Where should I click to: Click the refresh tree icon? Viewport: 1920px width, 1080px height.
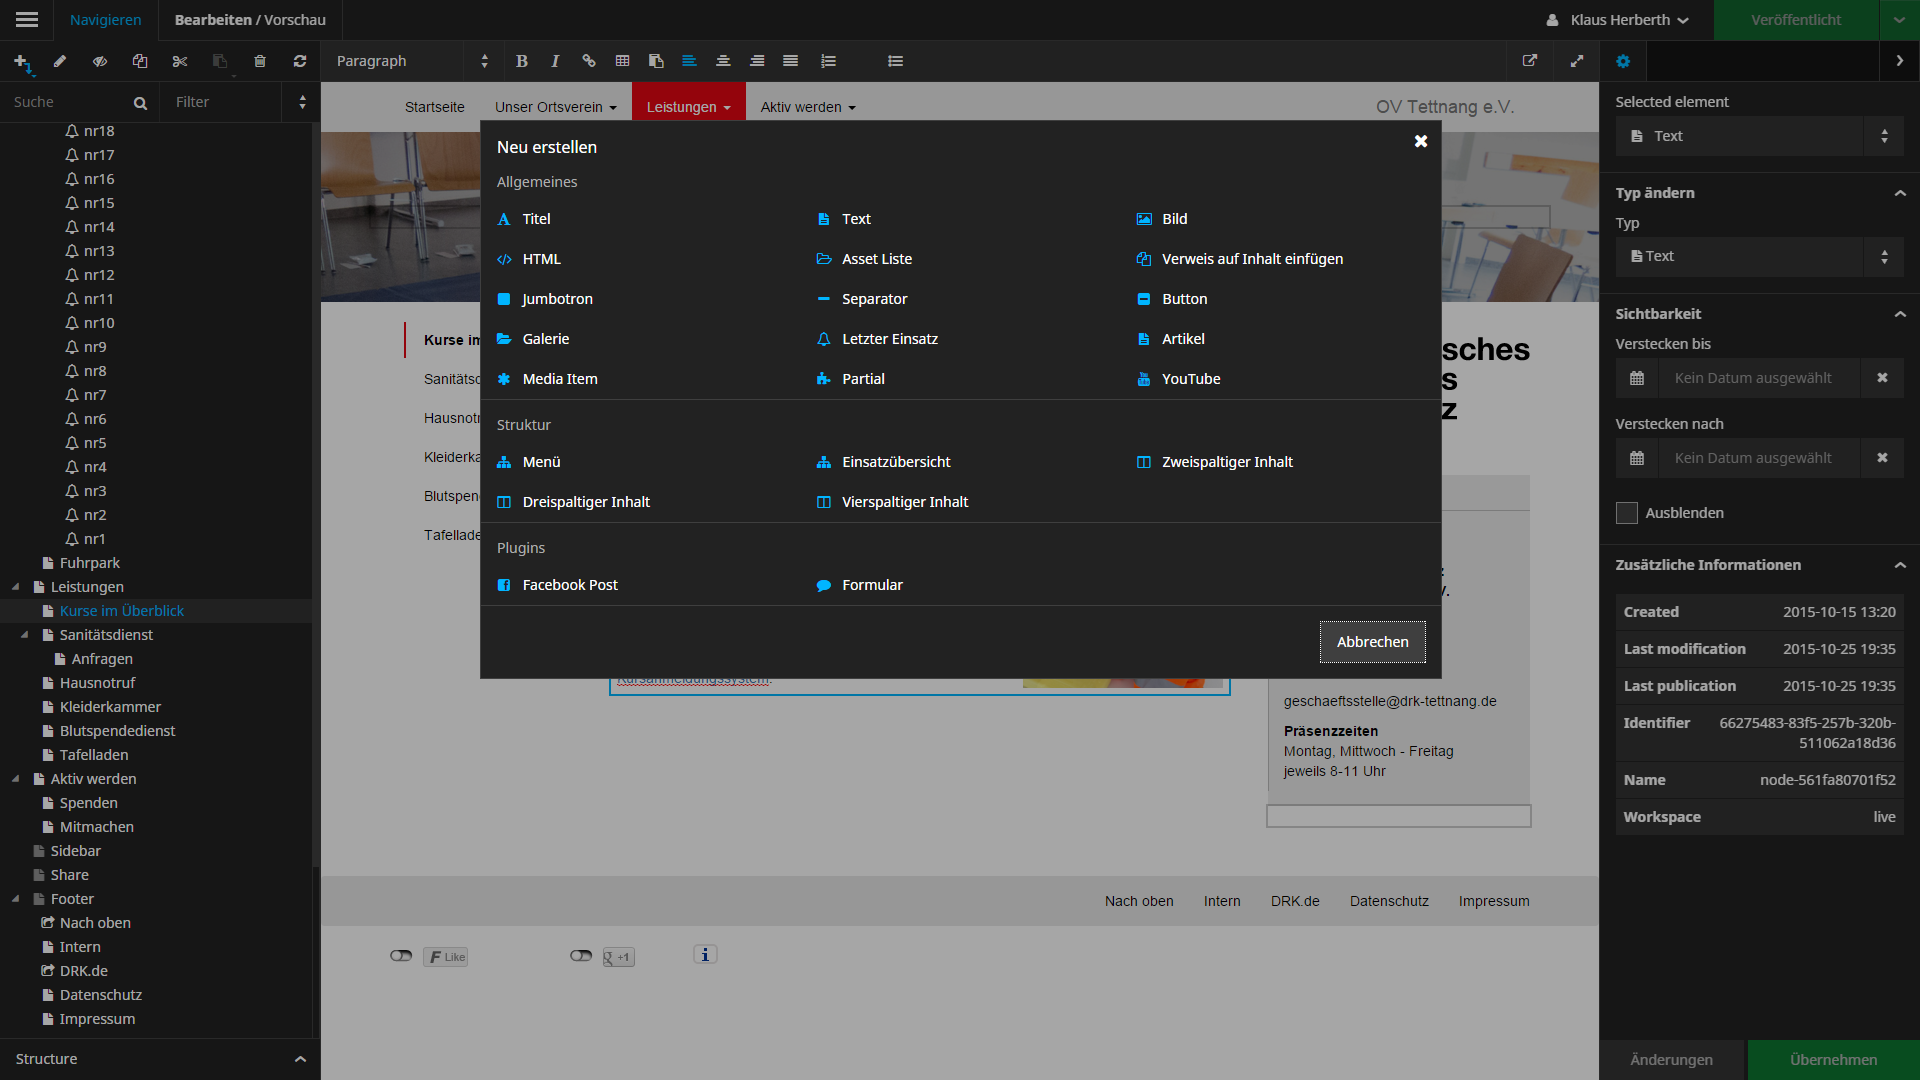(300, 61)
